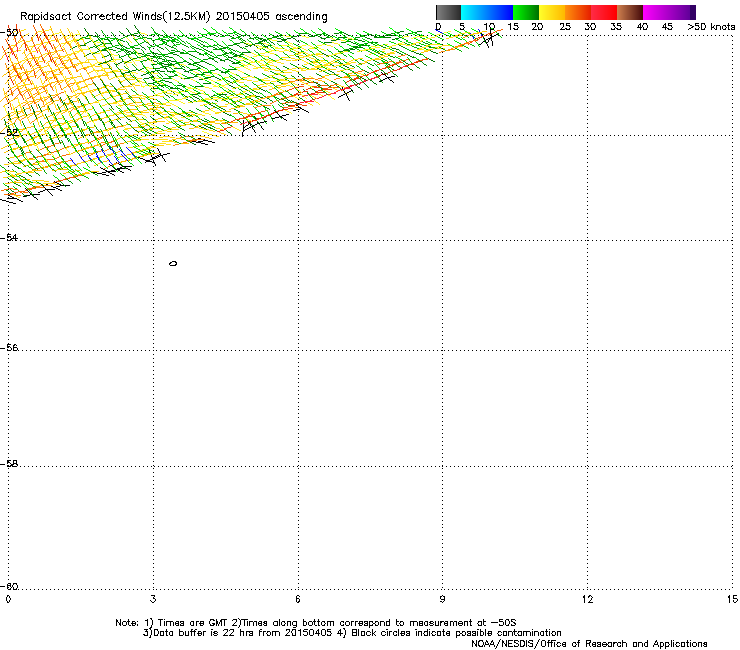Click the red 30-35 knots color swatch
The width and height of the screenshot is (740, 650).
[x=604, y=12]
